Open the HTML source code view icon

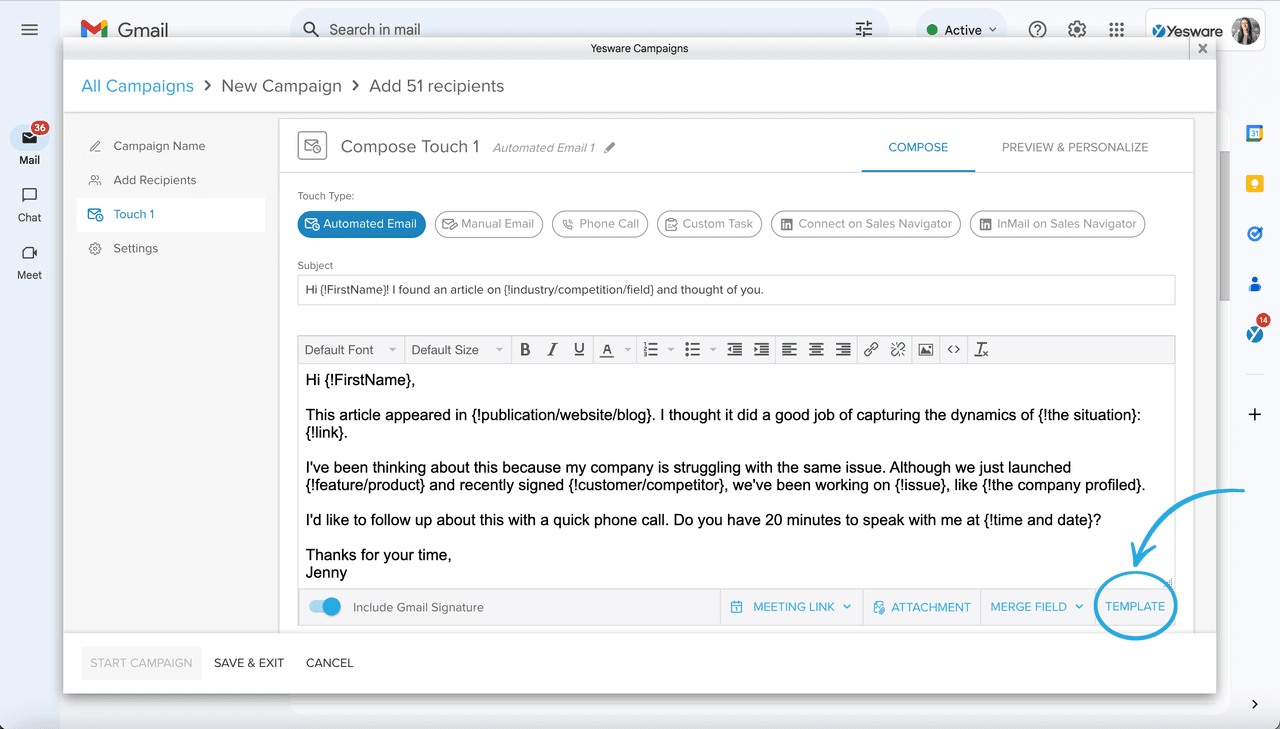(954, 350)
